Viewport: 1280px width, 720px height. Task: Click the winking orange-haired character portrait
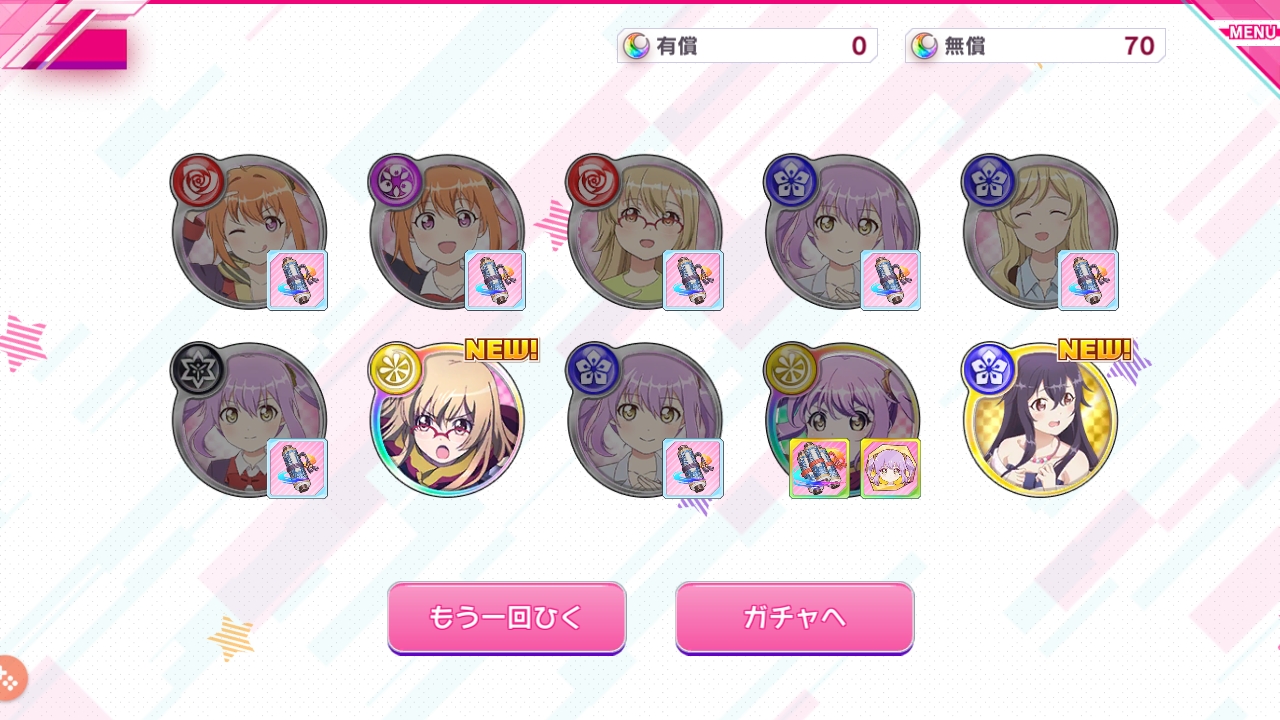249,232
